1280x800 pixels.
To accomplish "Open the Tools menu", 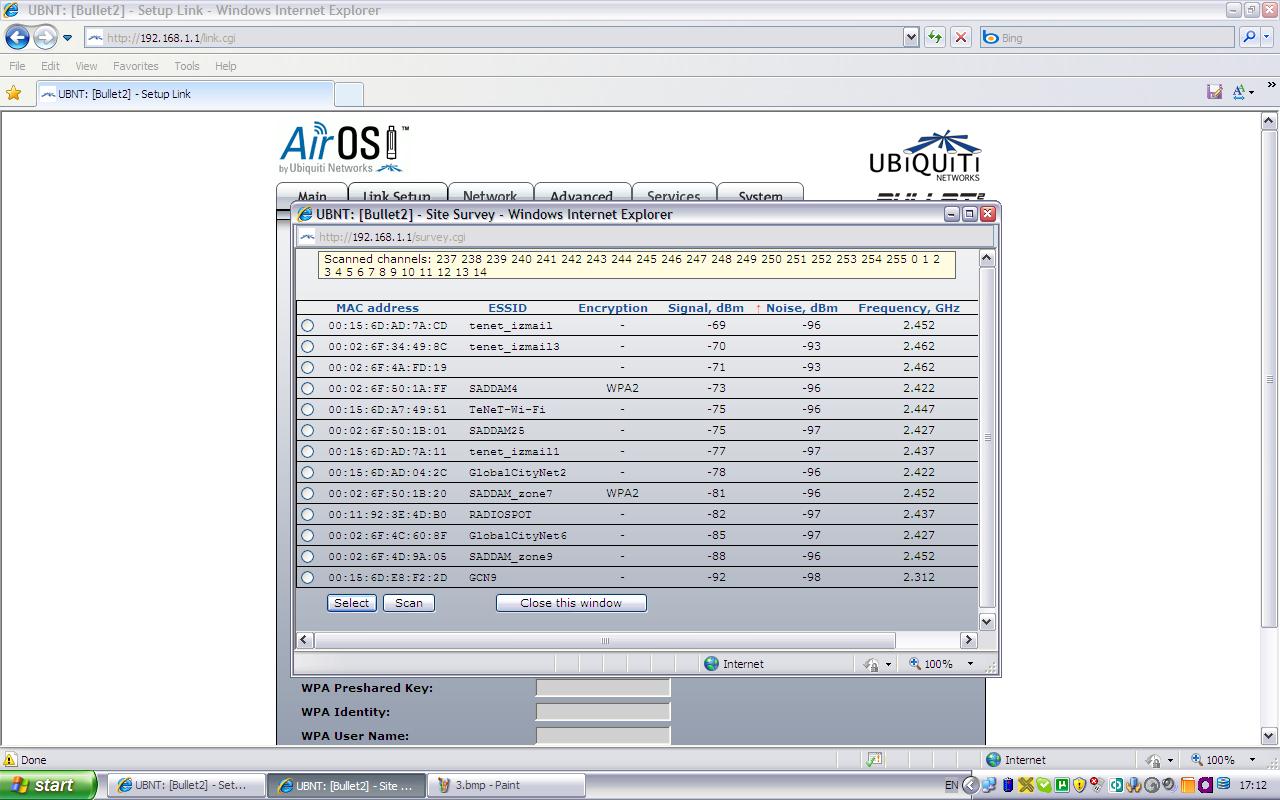I will pyautogui.click(x=187, y=66).
